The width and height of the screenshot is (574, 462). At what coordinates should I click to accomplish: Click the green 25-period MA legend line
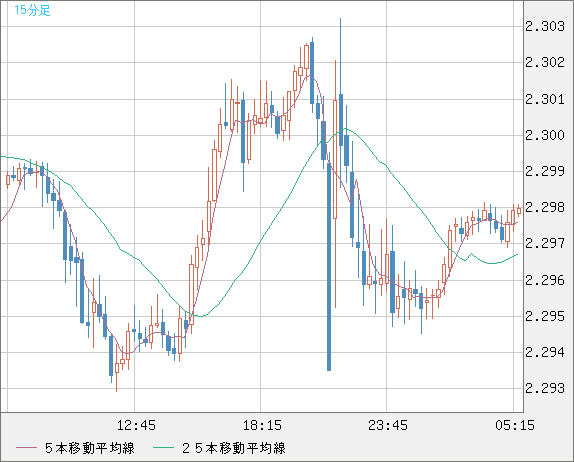[x=163, y=448]
